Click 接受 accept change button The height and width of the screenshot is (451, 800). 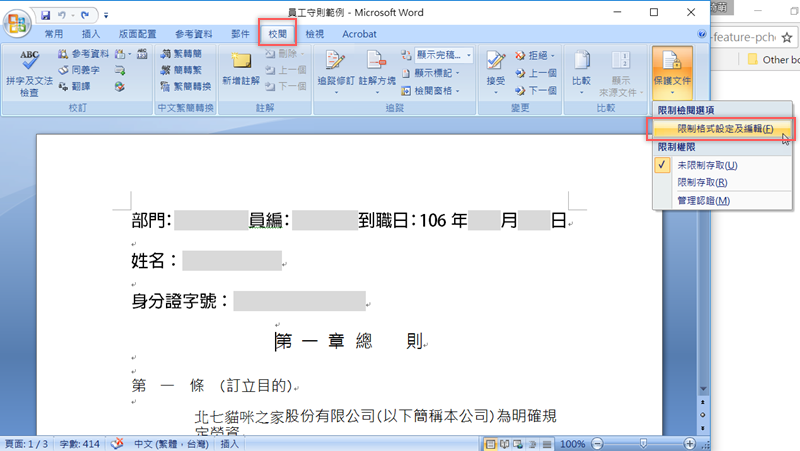(495, 72)
